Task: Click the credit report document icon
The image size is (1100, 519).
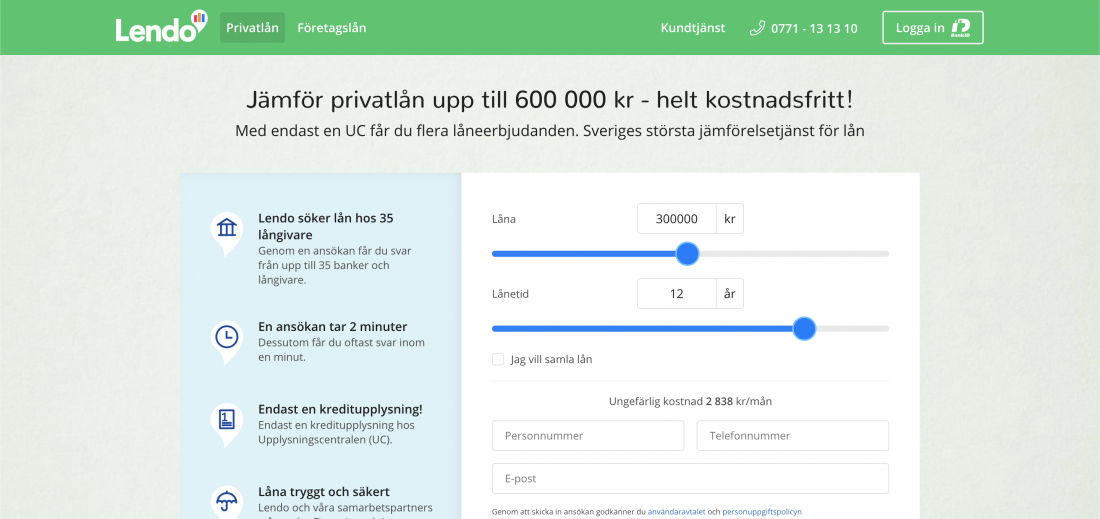Action: click(227, 420)
